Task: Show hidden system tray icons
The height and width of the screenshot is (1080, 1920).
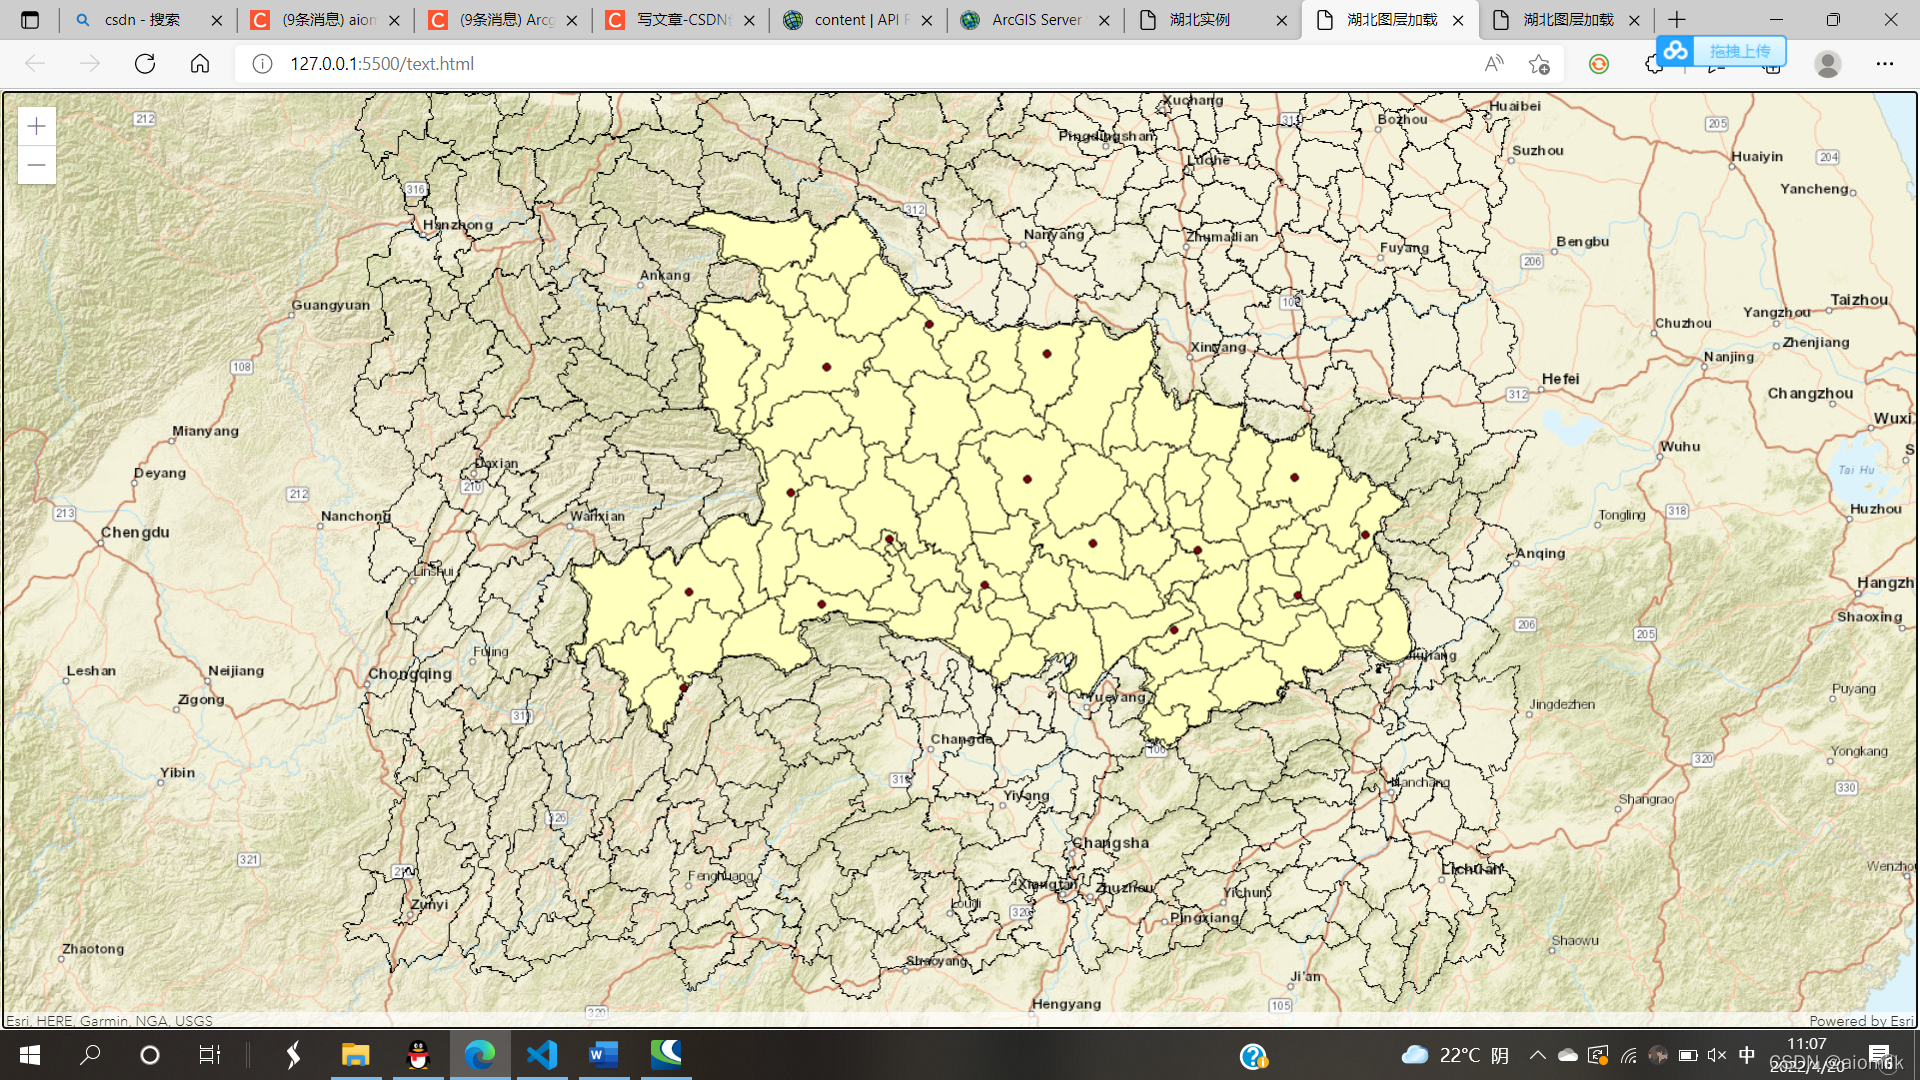Action: 1537,1055
